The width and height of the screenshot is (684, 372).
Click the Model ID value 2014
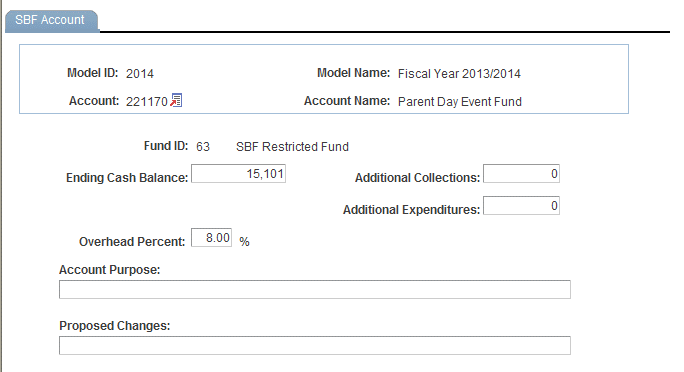(140, 74)
